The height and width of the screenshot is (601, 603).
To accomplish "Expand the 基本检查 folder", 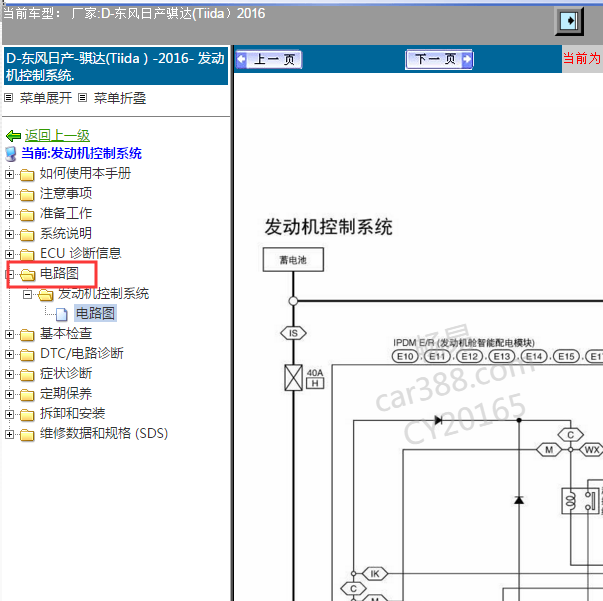I will [10, 335].
